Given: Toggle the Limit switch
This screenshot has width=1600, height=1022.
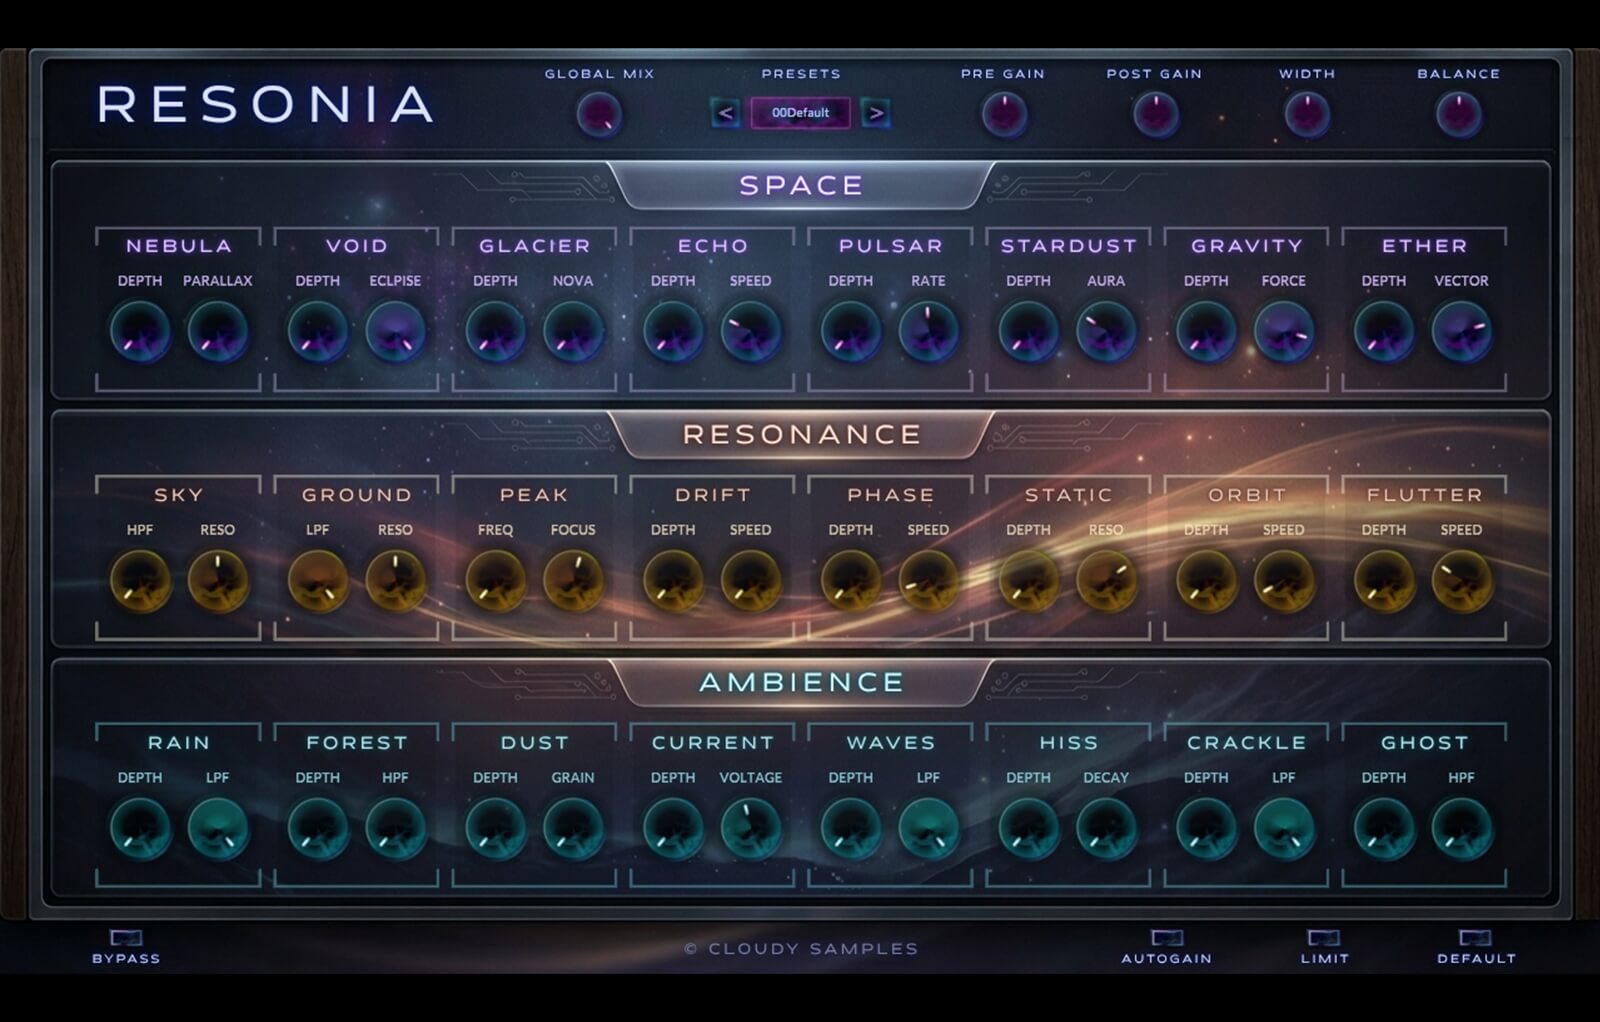Looking at the screenshot, I should pos(1324,937).
